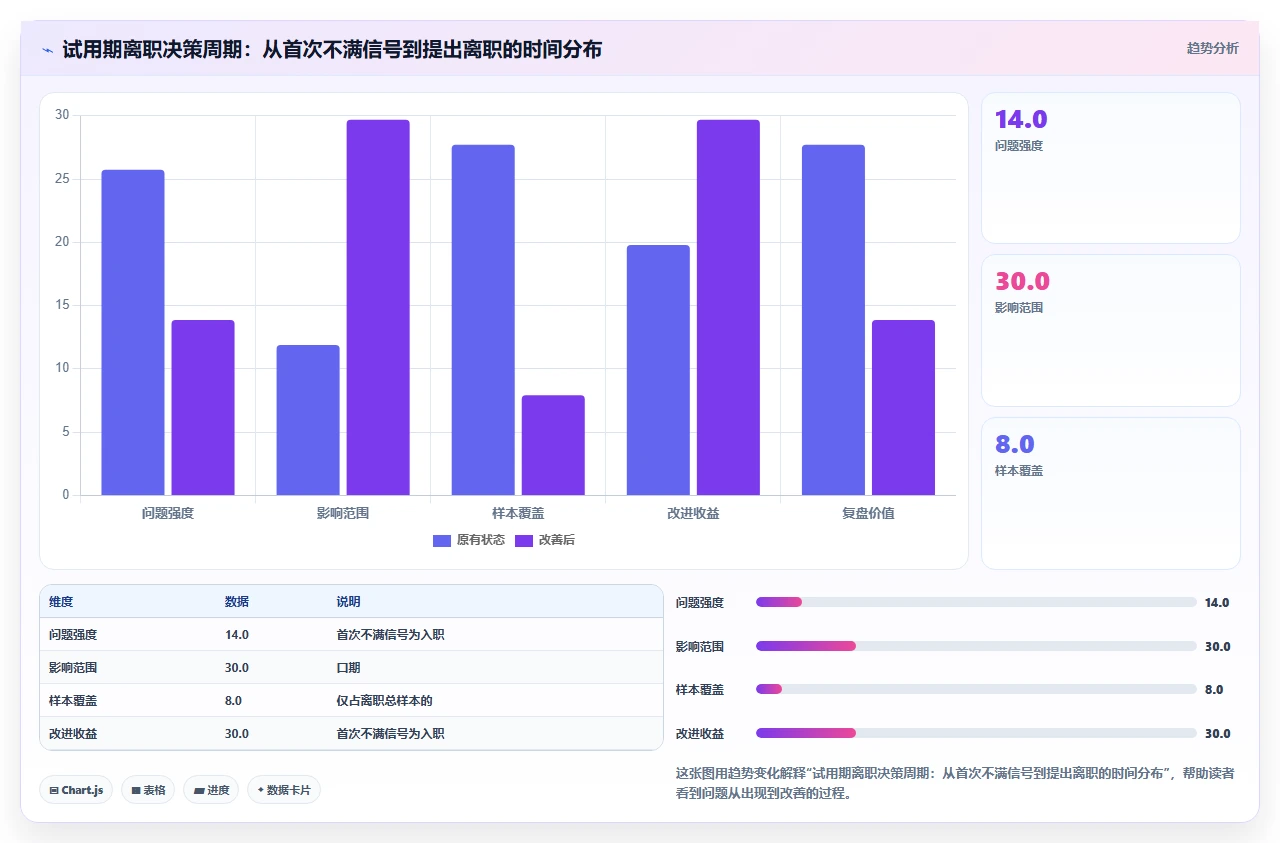The image size is (1280, 843).
Task: Click the 14.0 value beside 问题强度 progress
Action: (x=1217, y=602)
